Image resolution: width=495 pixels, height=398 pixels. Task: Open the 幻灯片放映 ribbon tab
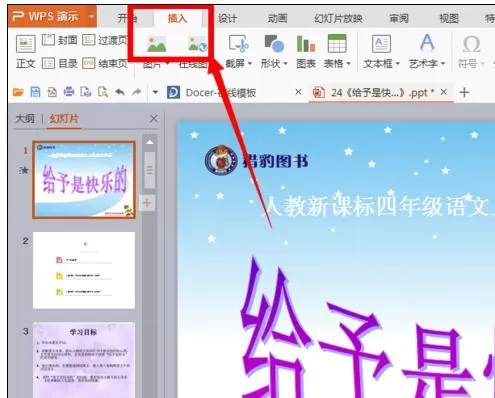(x=338, y=18)
